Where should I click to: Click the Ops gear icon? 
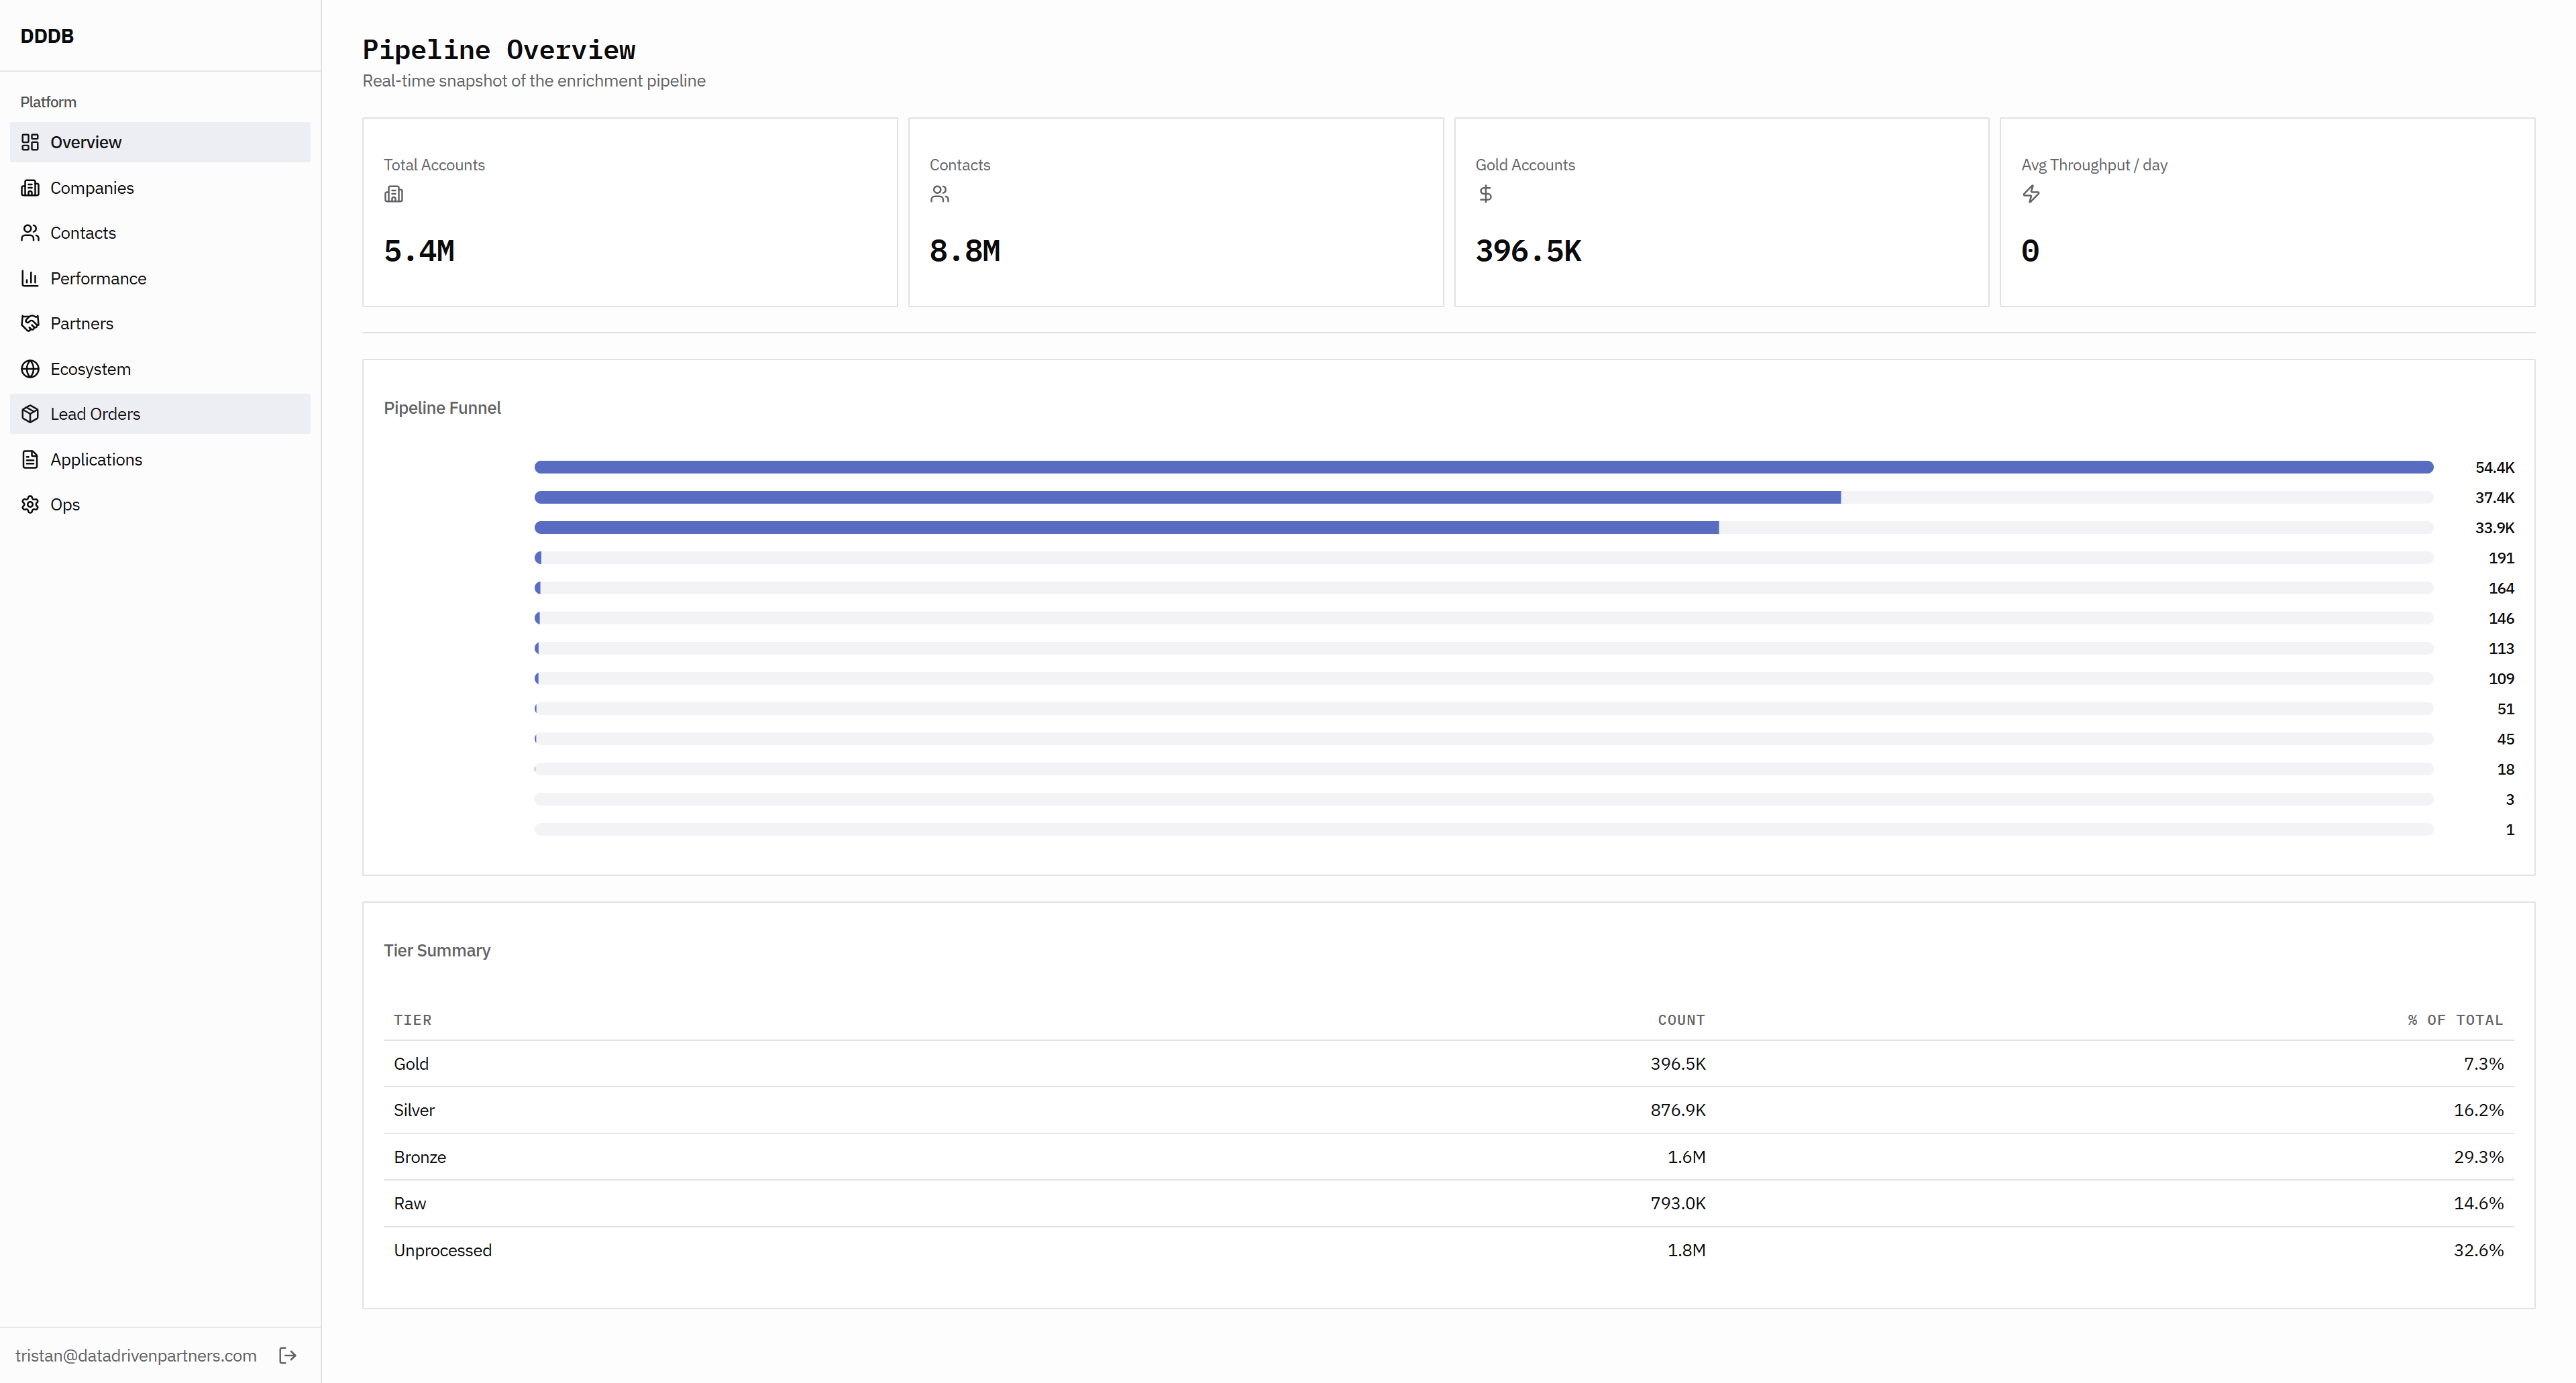[30, 504]
